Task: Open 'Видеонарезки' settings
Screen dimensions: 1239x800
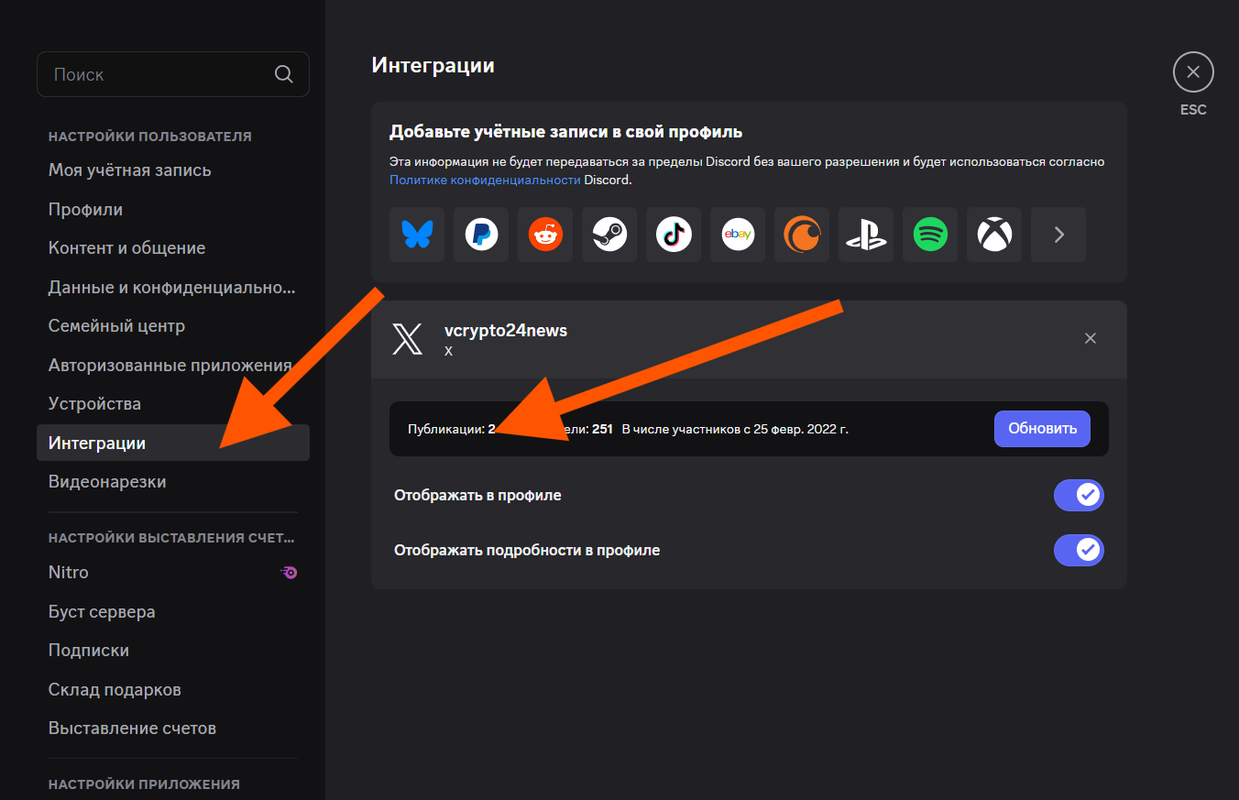Action: coord(173,482)
